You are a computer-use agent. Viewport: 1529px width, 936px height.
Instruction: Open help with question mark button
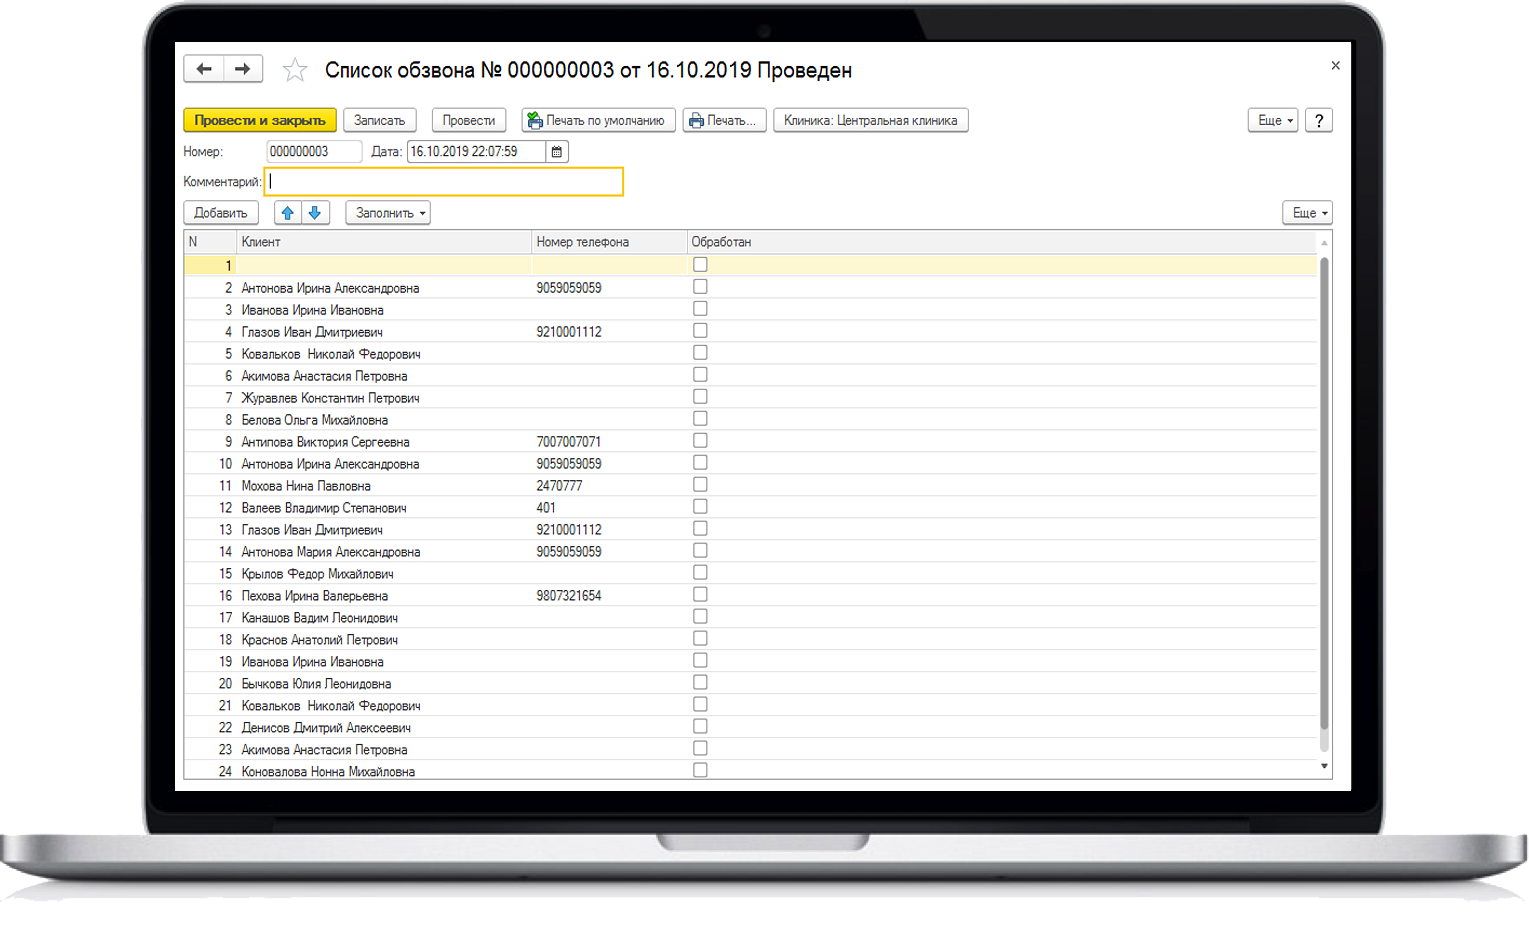point(1319,121)
